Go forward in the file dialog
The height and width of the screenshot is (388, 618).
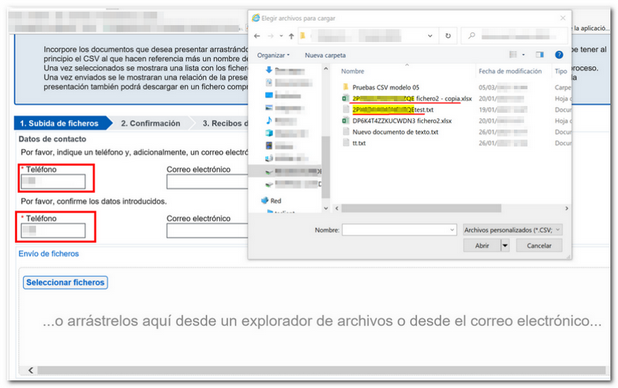[x=270, y=36]
